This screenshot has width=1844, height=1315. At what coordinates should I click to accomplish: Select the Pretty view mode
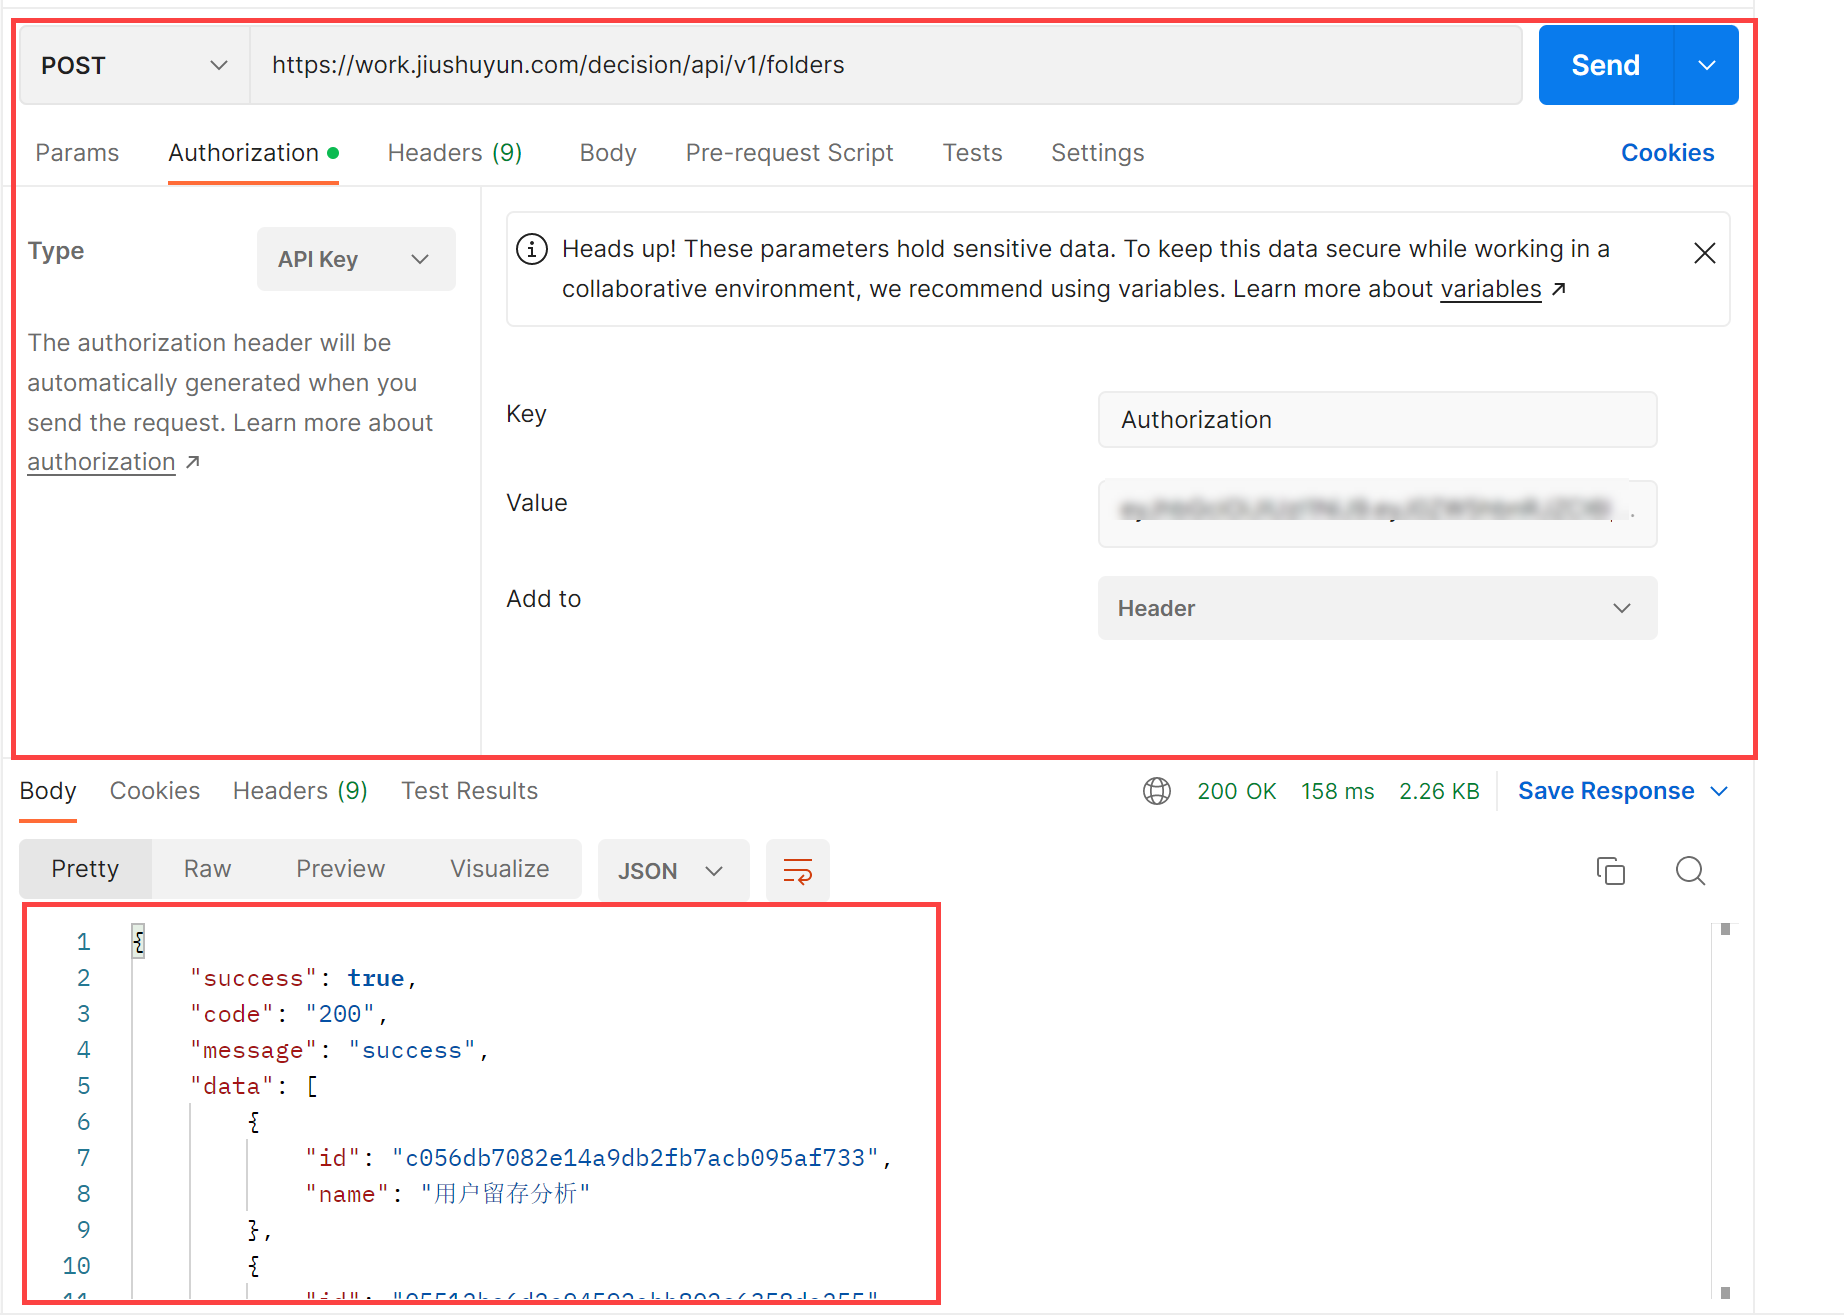85,869
